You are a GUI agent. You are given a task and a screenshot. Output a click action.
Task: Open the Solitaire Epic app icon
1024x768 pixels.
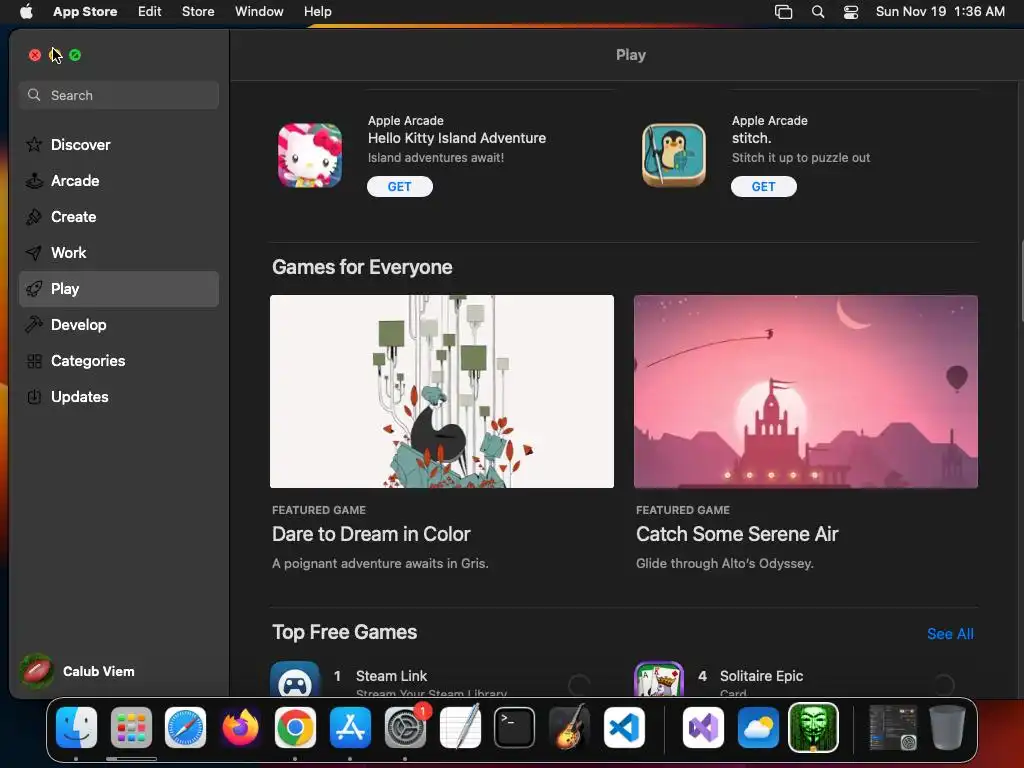point(659,679)
